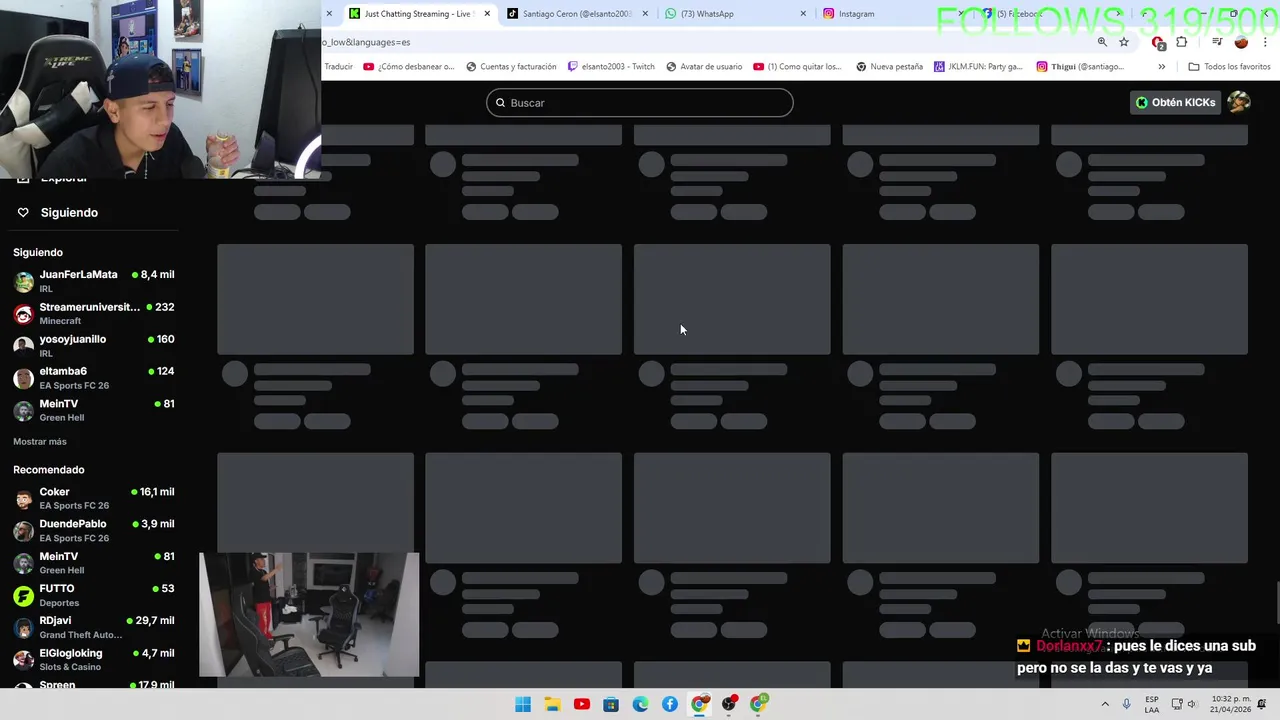This screenshot has width=1280, height=720.
Task: Open the clock showing 10:32 p. m.
Action: click(x=1230, y=704)
